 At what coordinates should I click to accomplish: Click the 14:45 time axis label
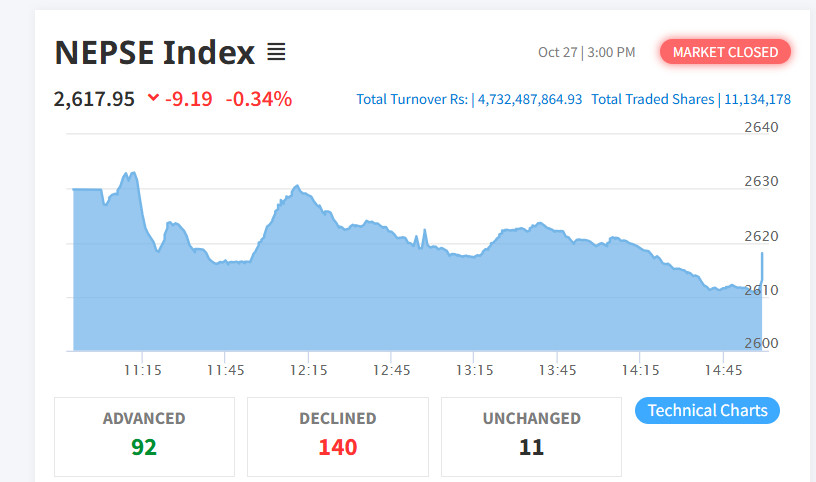tap(724, 370)
